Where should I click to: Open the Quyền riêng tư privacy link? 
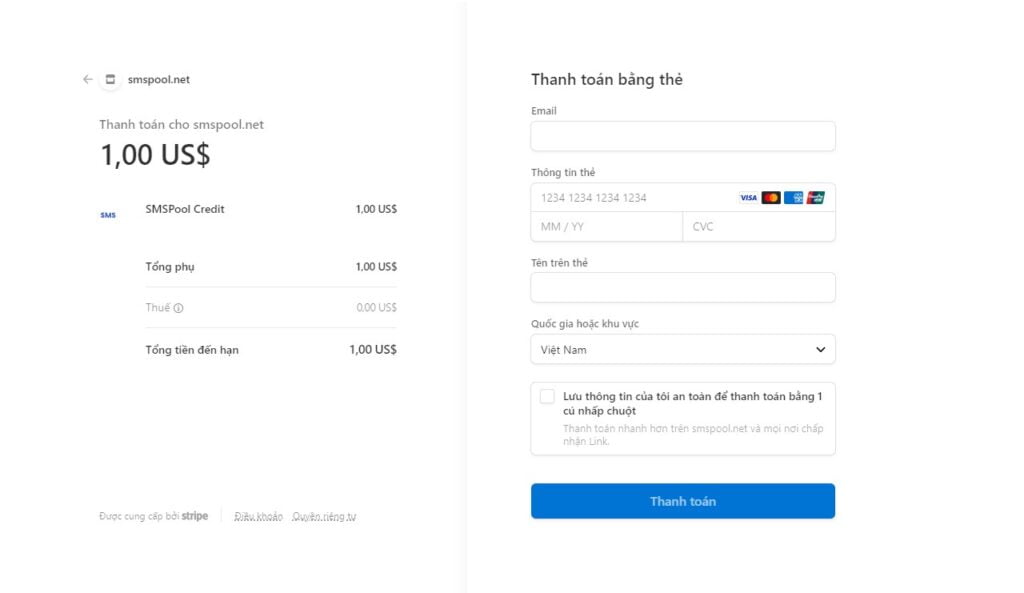[324, 517]
